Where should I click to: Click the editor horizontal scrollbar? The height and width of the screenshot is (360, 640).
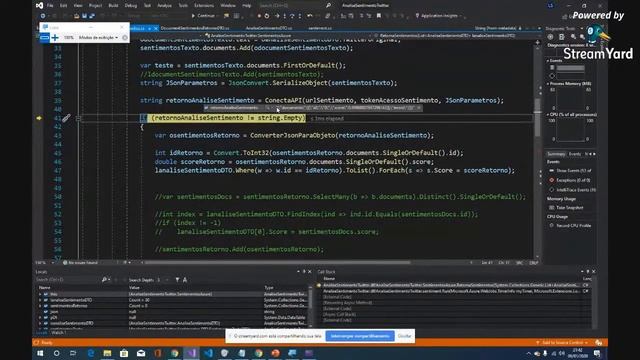(278, 262)
